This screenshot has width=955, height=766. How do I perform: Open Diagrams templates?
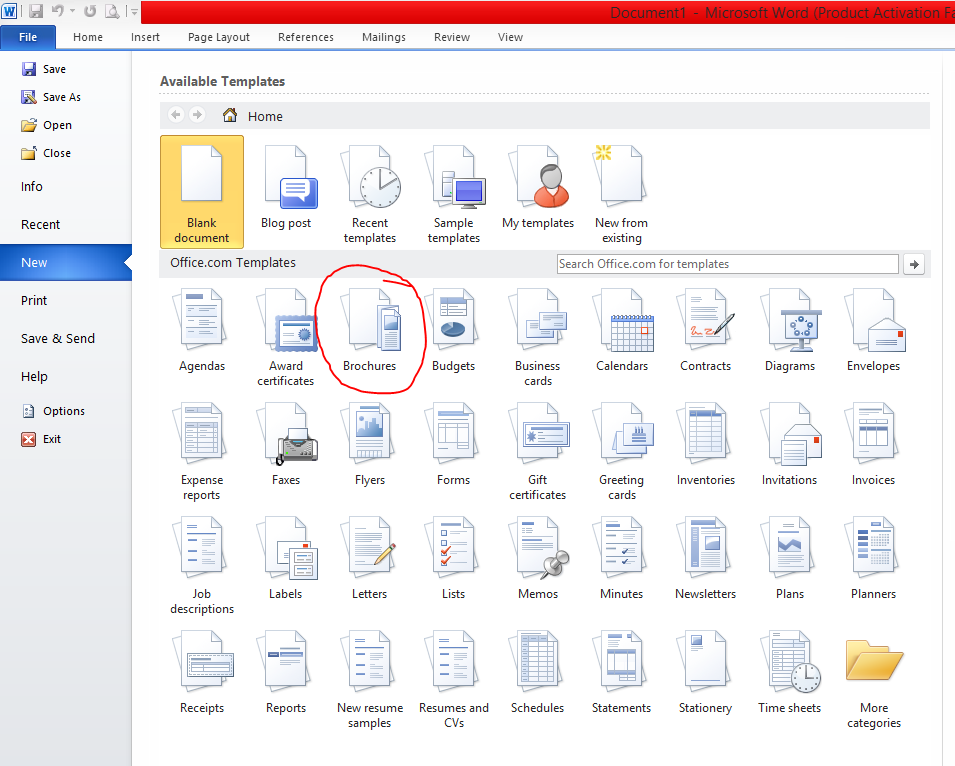[789, 331]
